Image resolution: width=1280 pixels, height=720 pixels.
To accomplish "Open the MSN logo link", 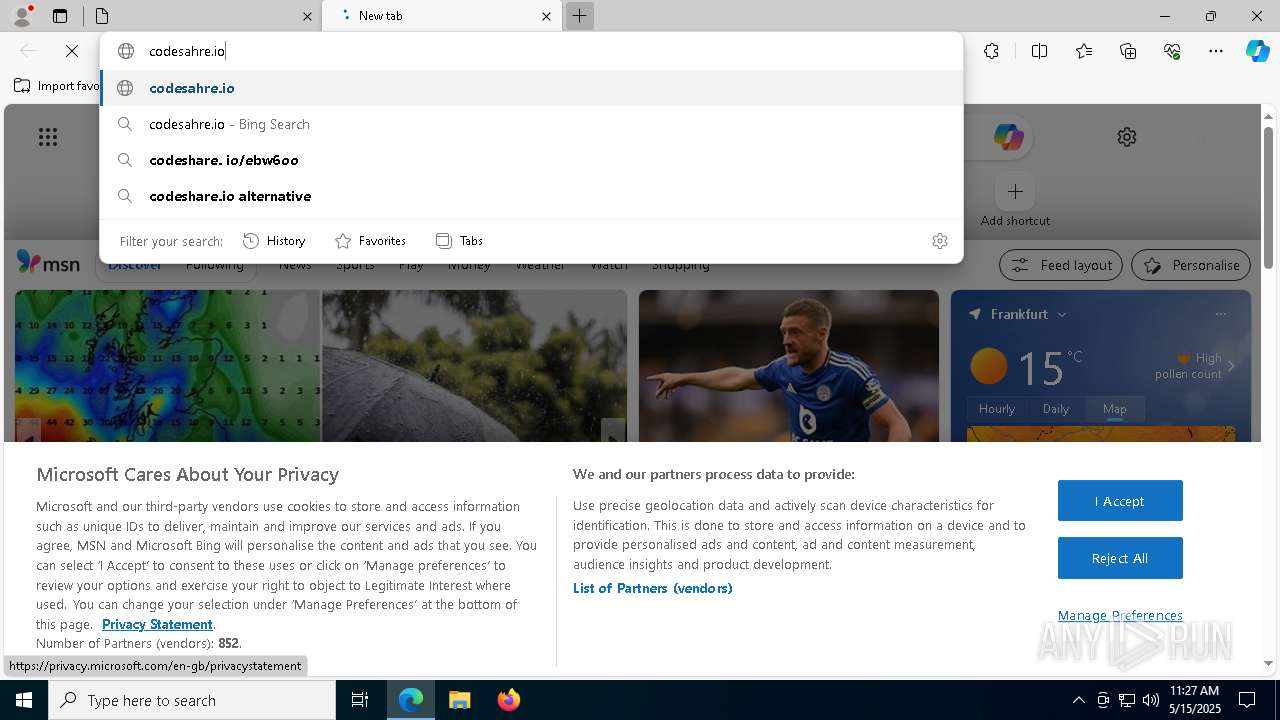I will point(48,263).
